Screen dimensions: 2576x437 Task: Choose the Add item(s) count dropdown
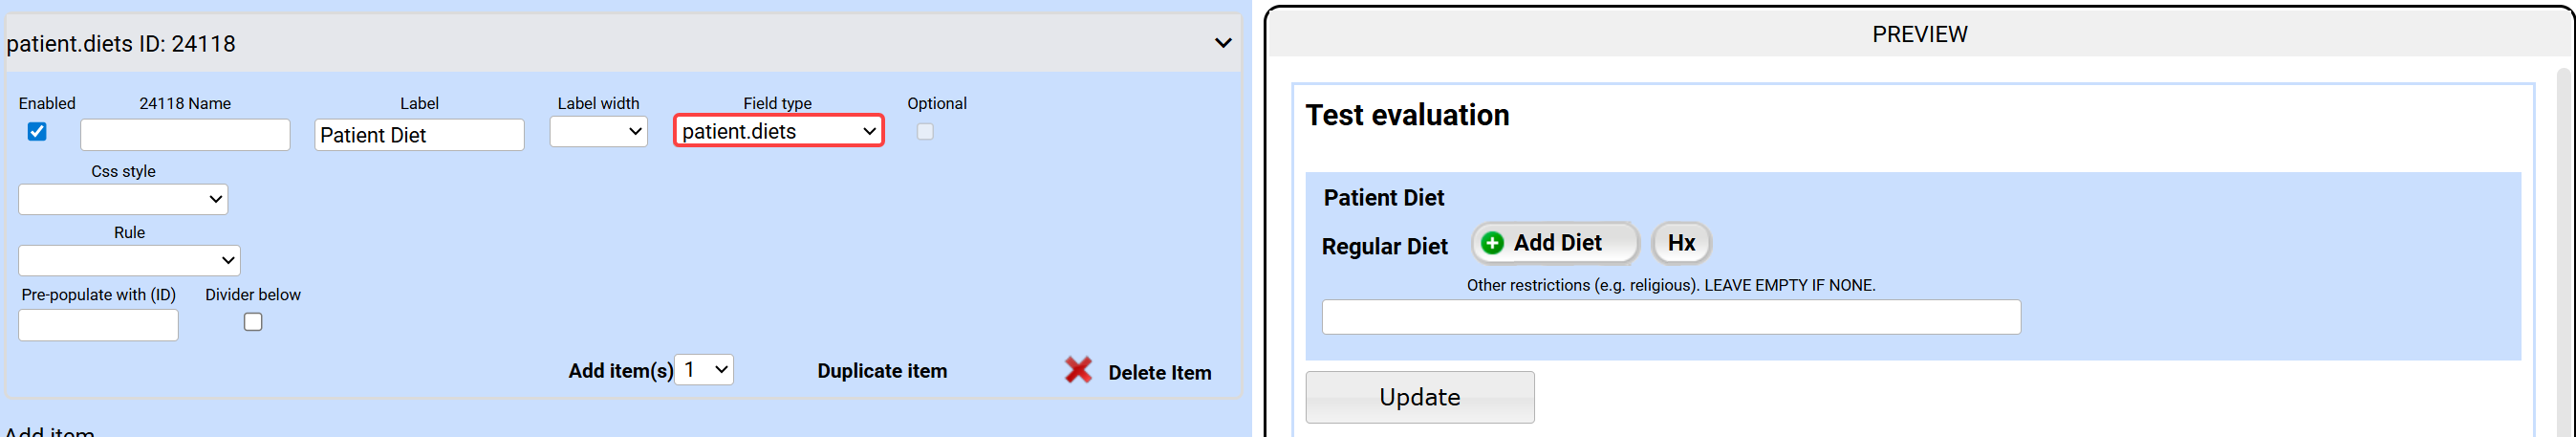tap(704, 370)
